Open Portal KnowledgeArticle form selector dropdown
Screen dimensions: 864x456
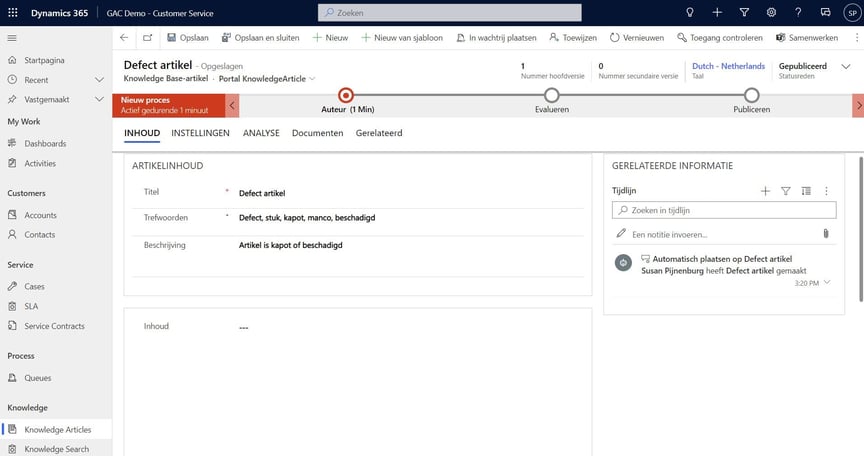point(312,79)
